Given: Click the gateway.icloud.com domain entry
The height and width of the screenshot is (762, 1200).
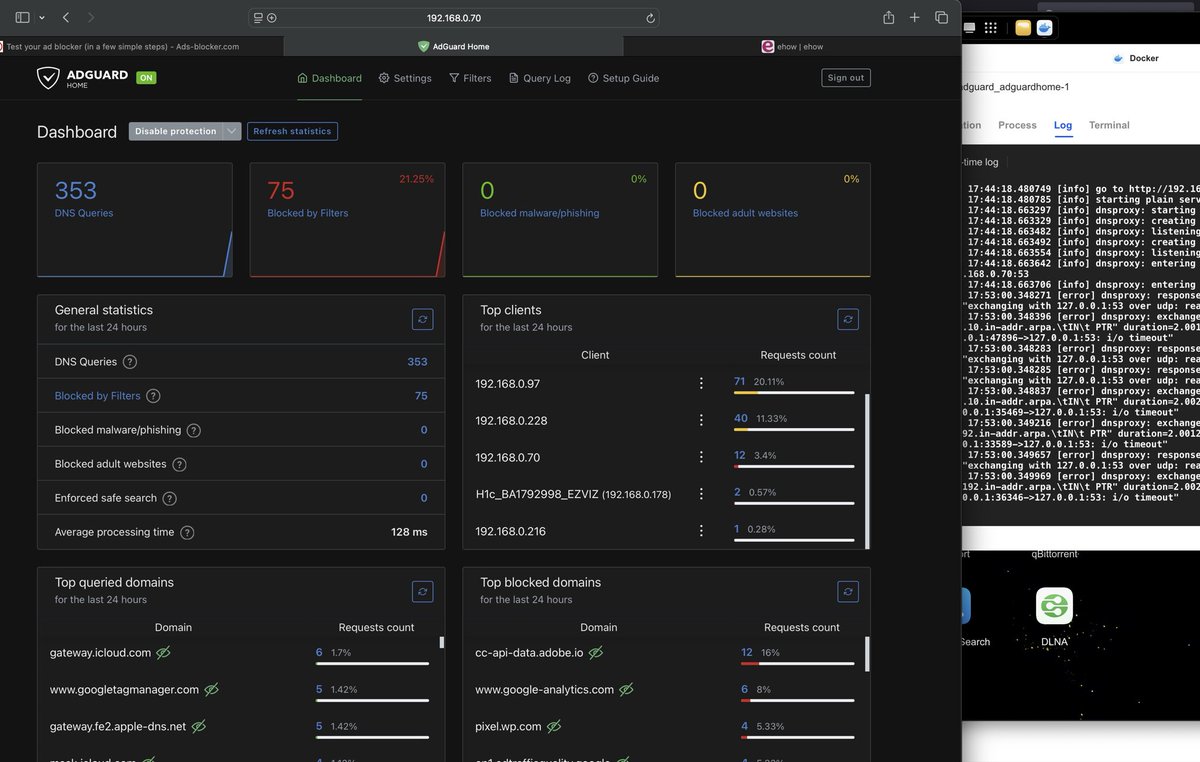Looking at the screenshot, I should click(100, 653).
